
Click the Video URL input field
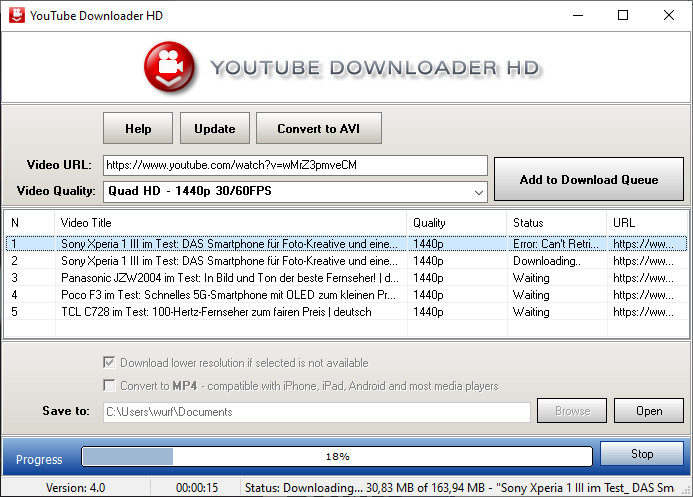click(294, 165)
